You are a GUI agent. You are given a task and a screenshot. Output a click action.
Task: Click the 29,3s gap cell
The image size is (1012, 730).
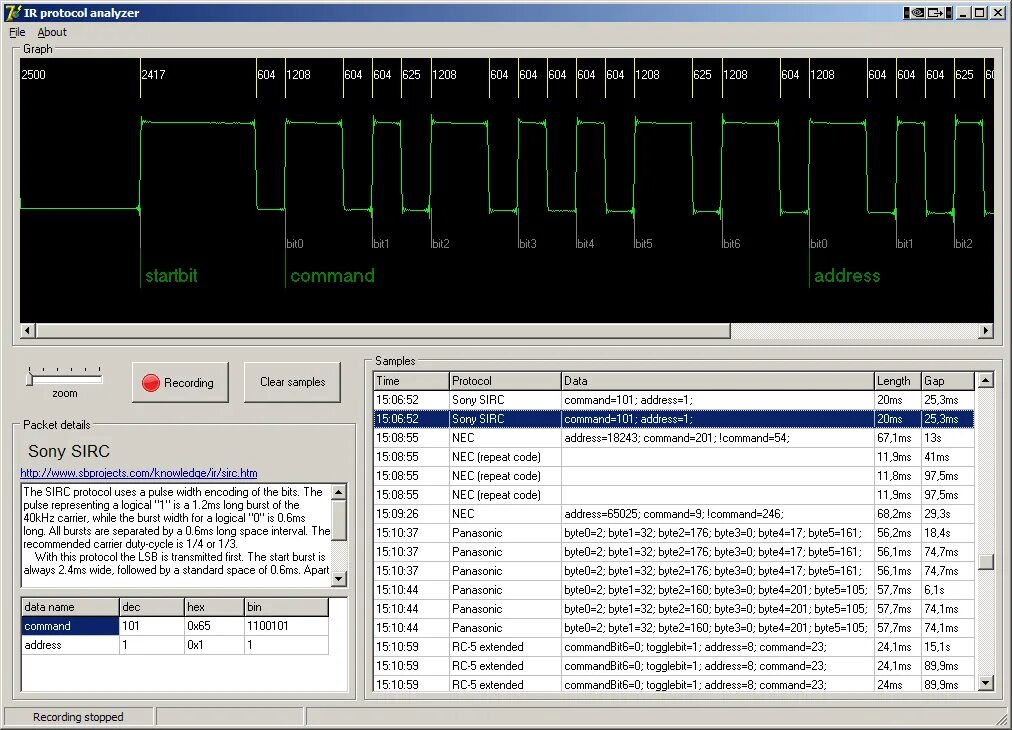(x=947, y=514)
